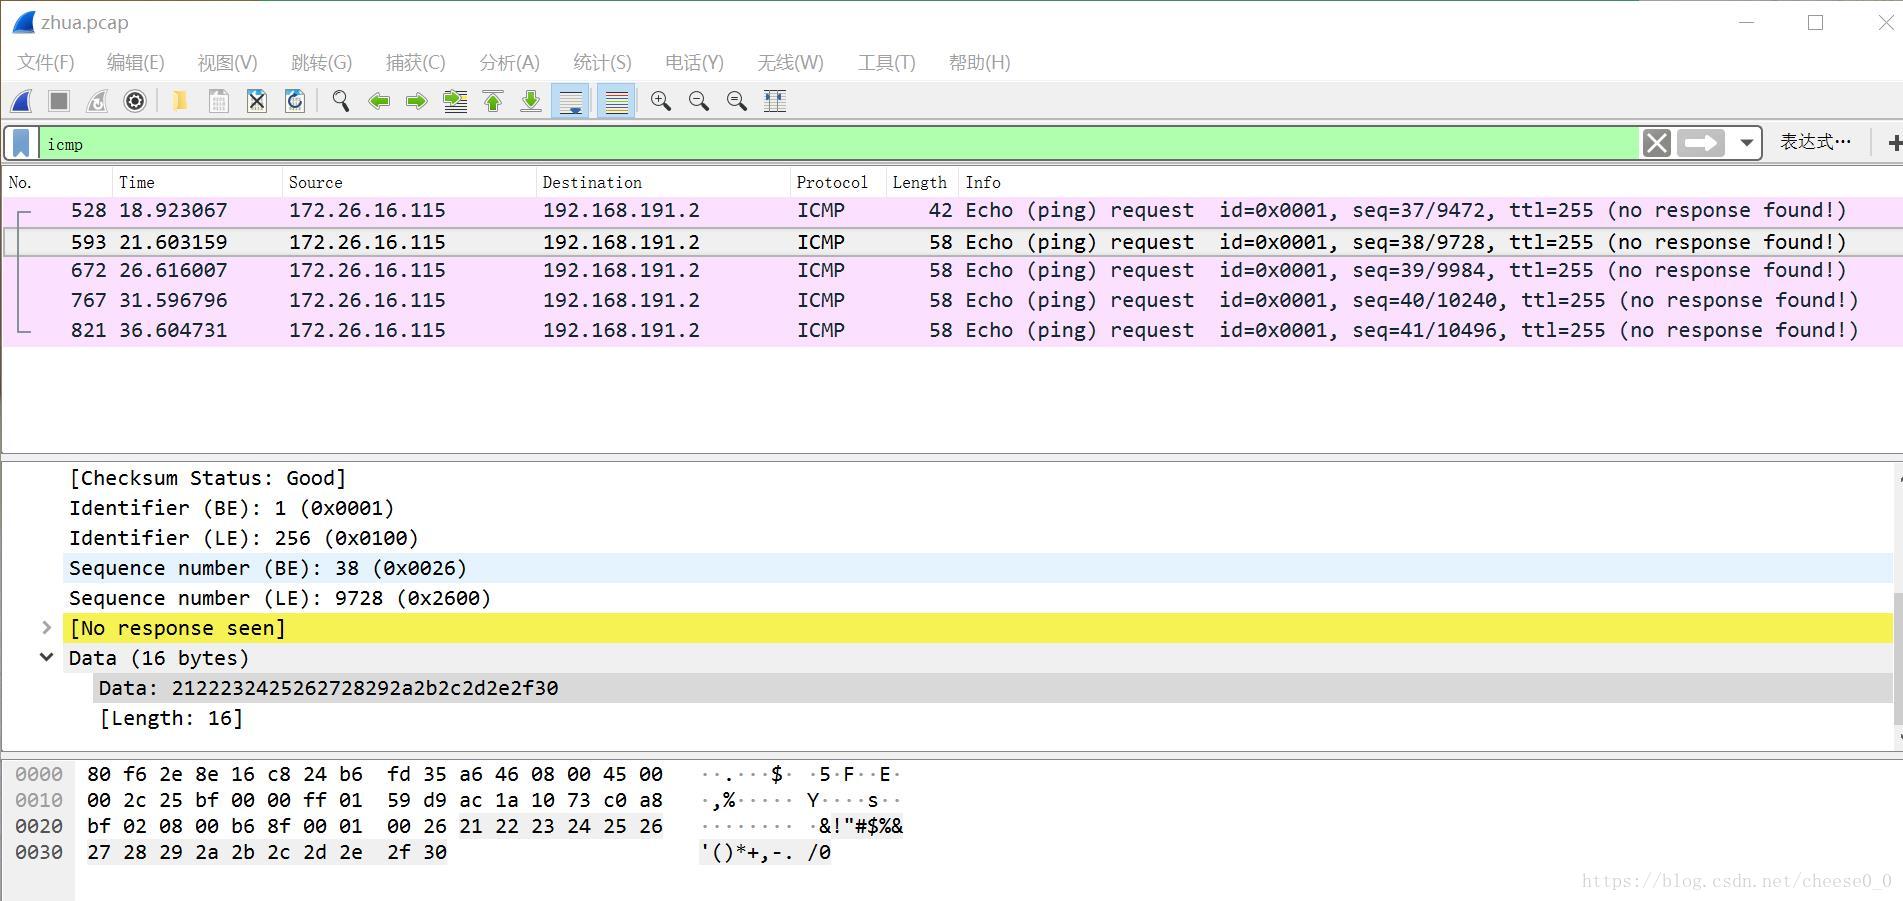
Task: Open the 视图(V) menu
Action: 227,62
